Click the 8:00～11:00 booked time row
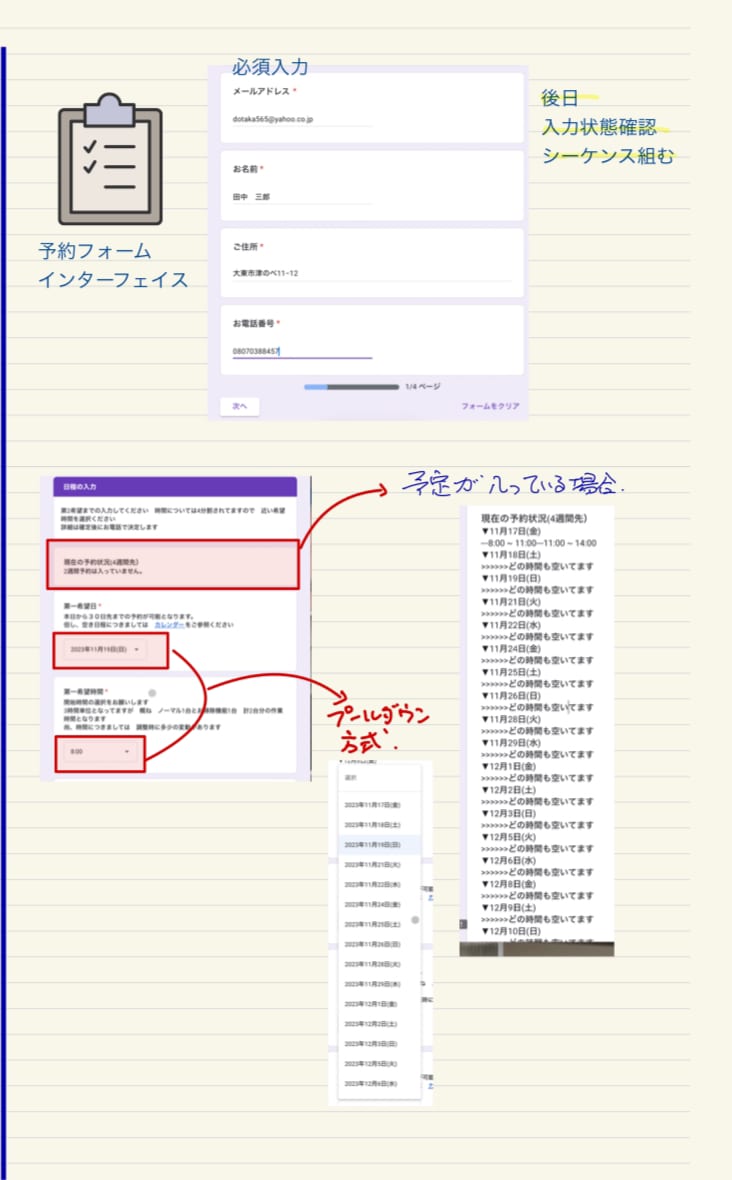 [539, 543]
